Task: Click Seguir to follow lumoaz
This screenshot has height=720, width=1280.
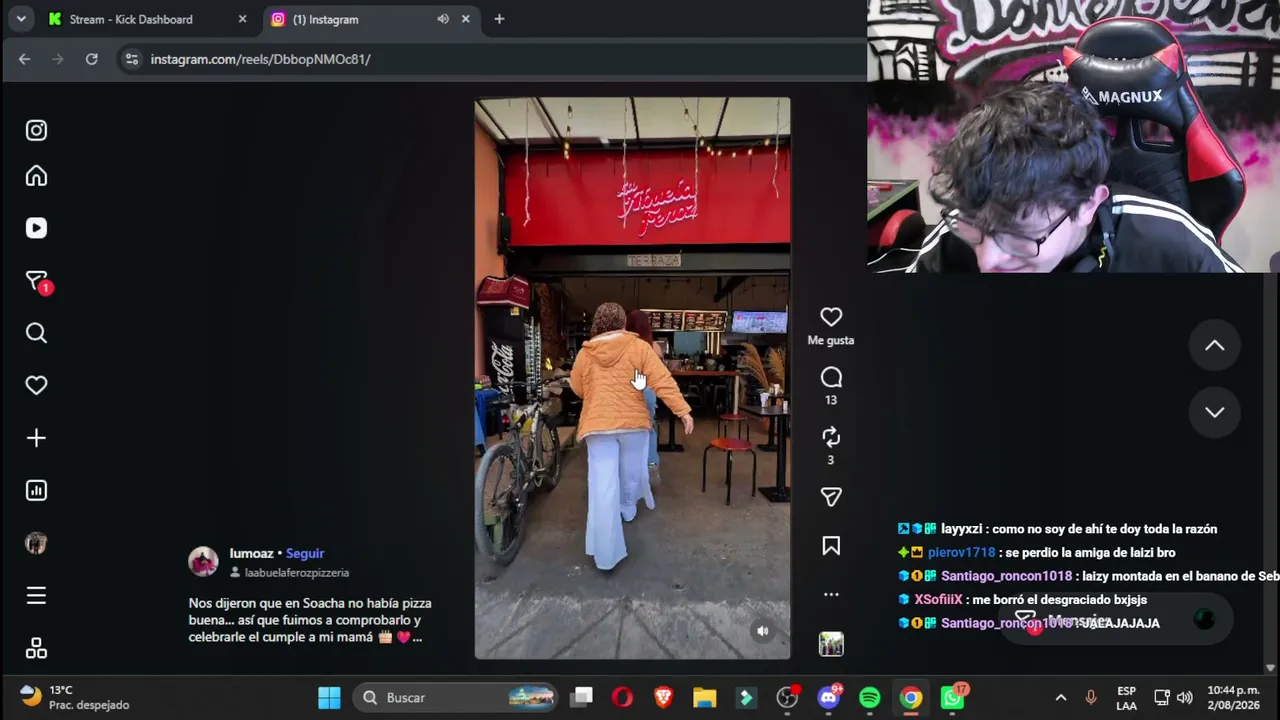Action: 305,553
